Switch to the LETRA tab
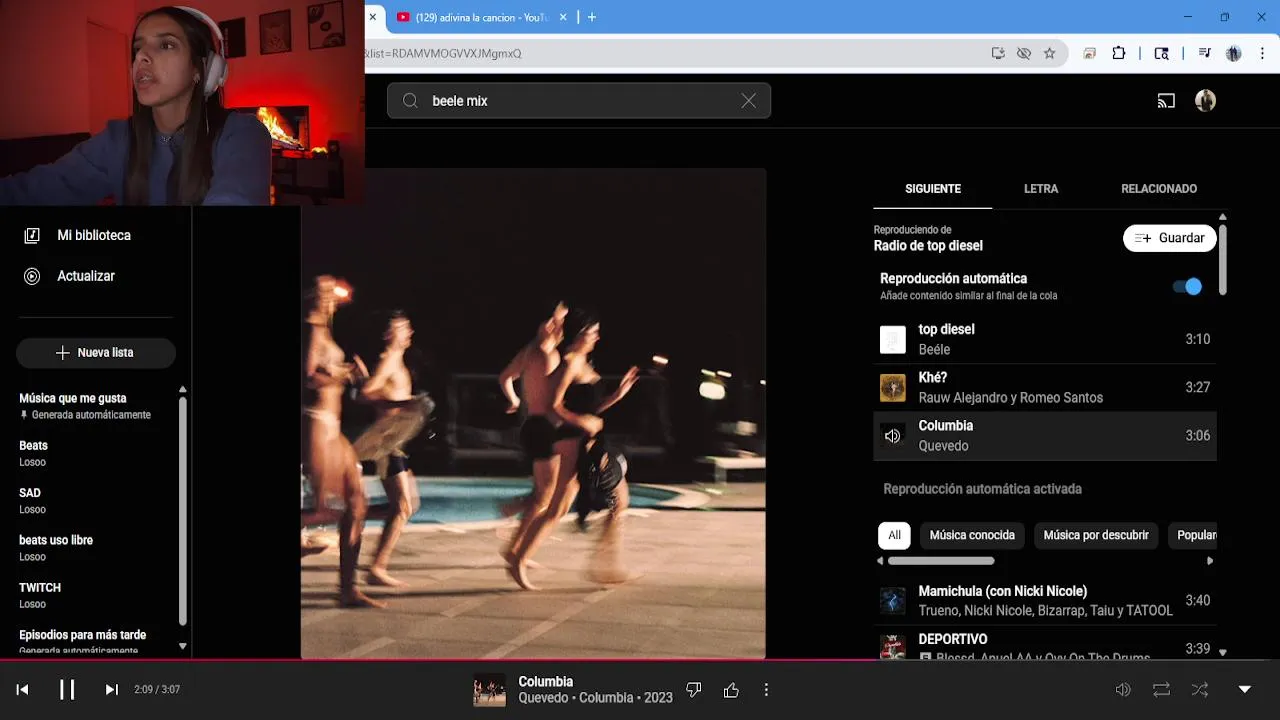Viewport: 1280px width, 720px height. tap(1041, 188)
